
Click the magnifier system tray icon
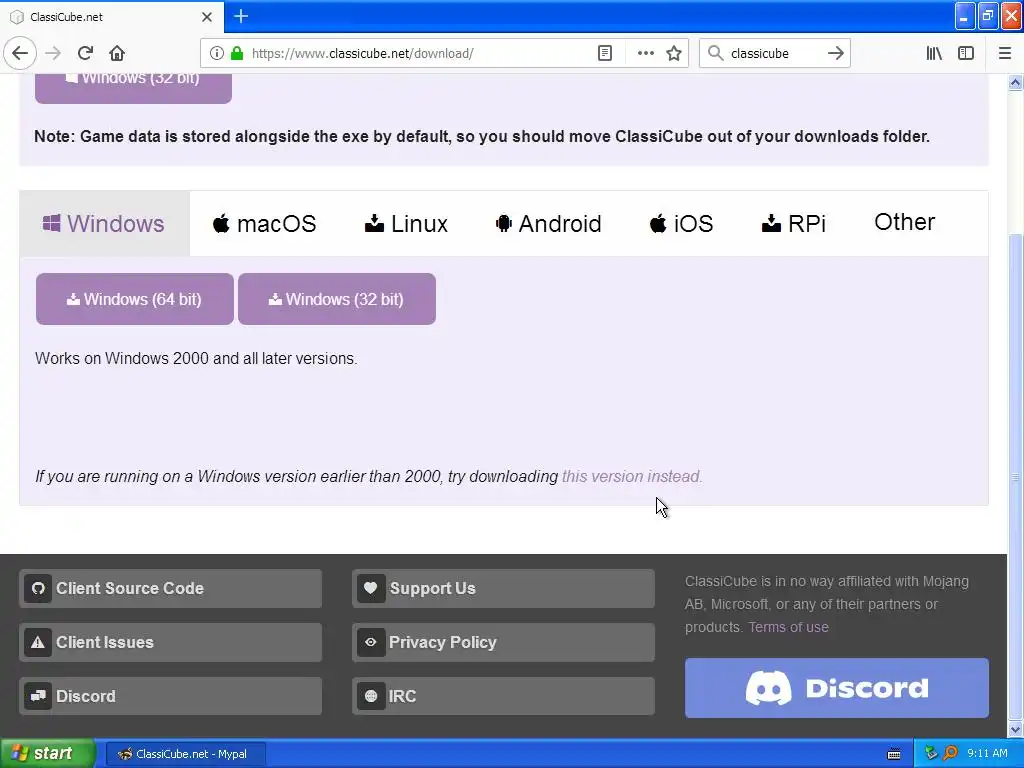(951, 754)
